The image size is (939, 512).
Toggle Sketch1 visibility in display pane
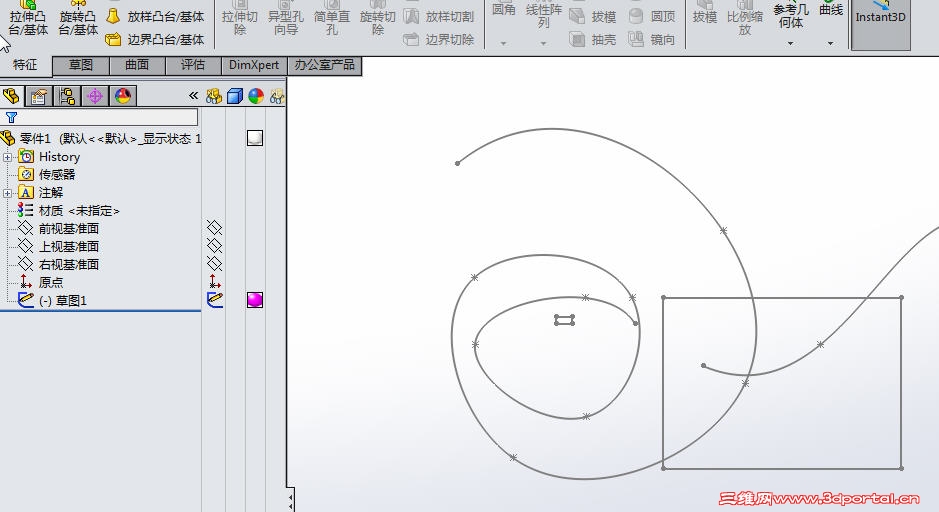coord(214,299)
